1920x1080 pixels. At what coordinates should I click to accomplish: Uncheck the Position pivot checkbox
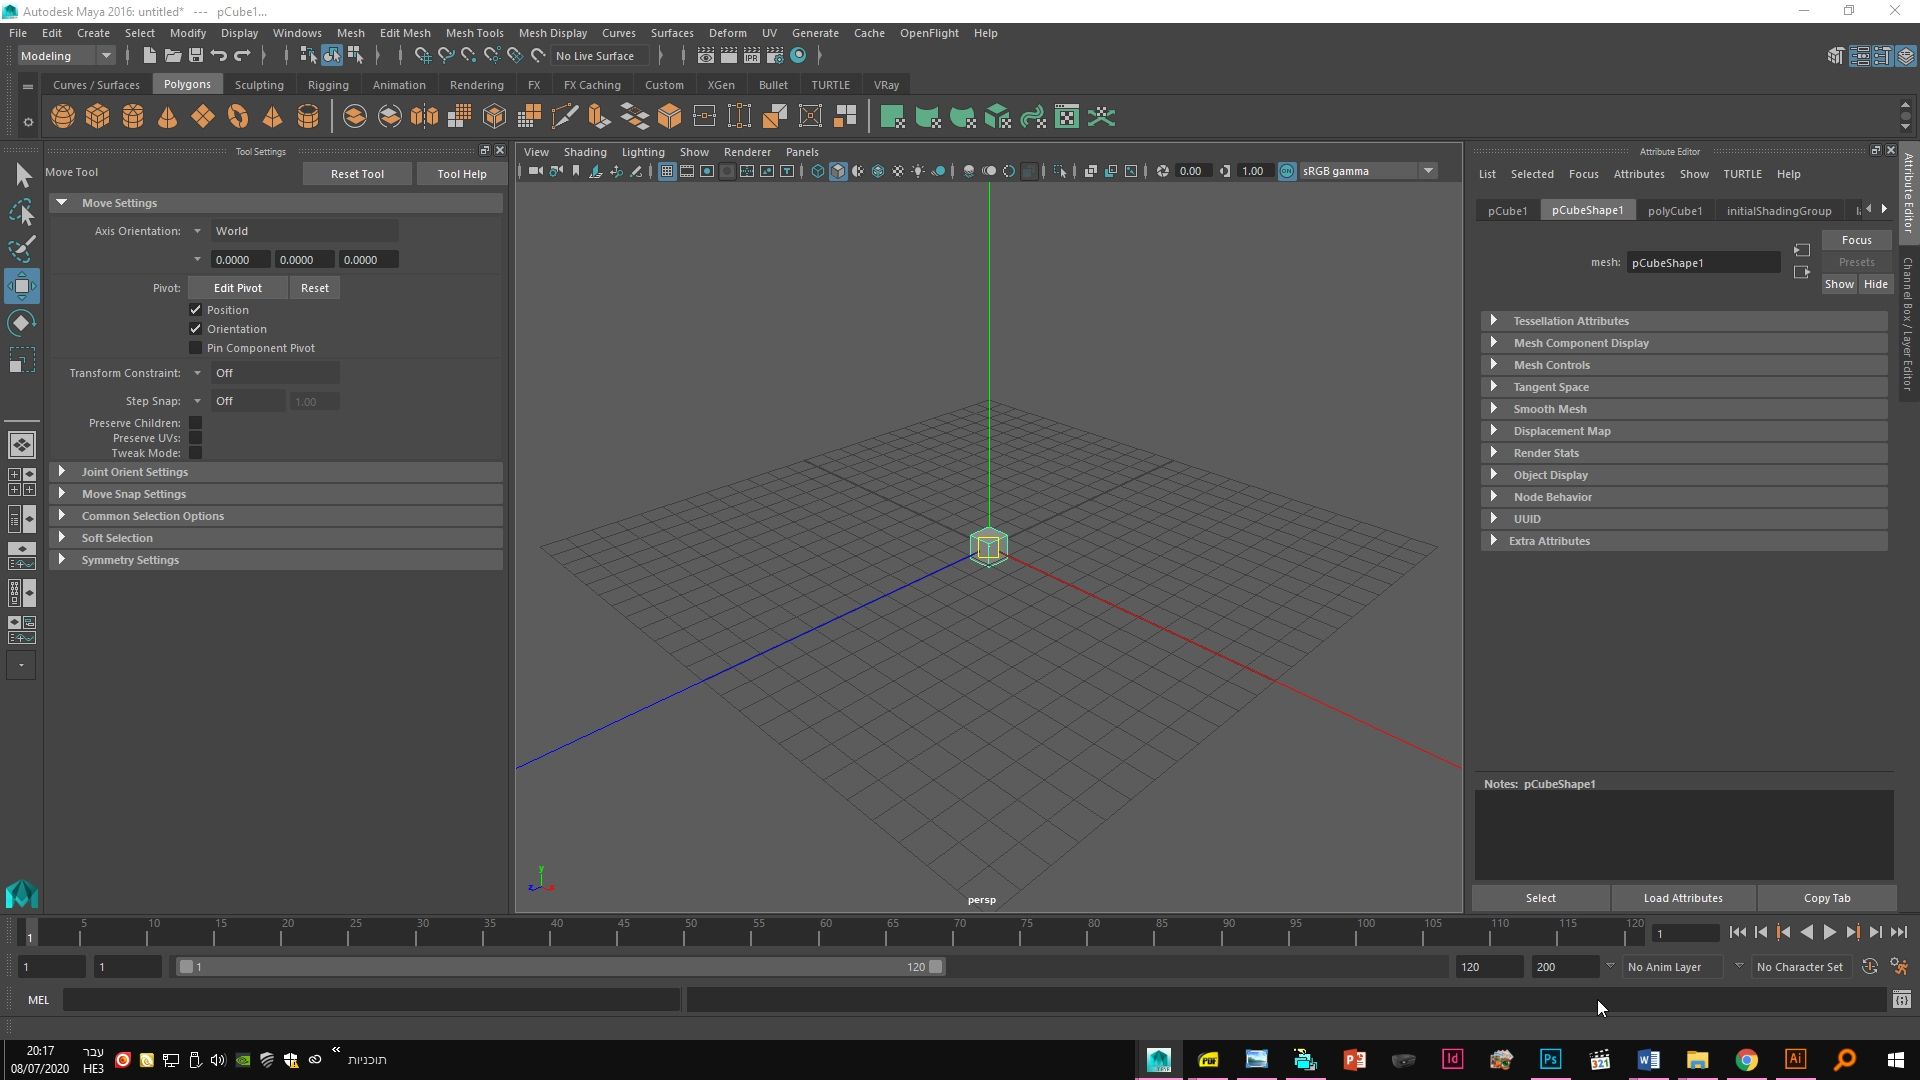coord(196,310)
